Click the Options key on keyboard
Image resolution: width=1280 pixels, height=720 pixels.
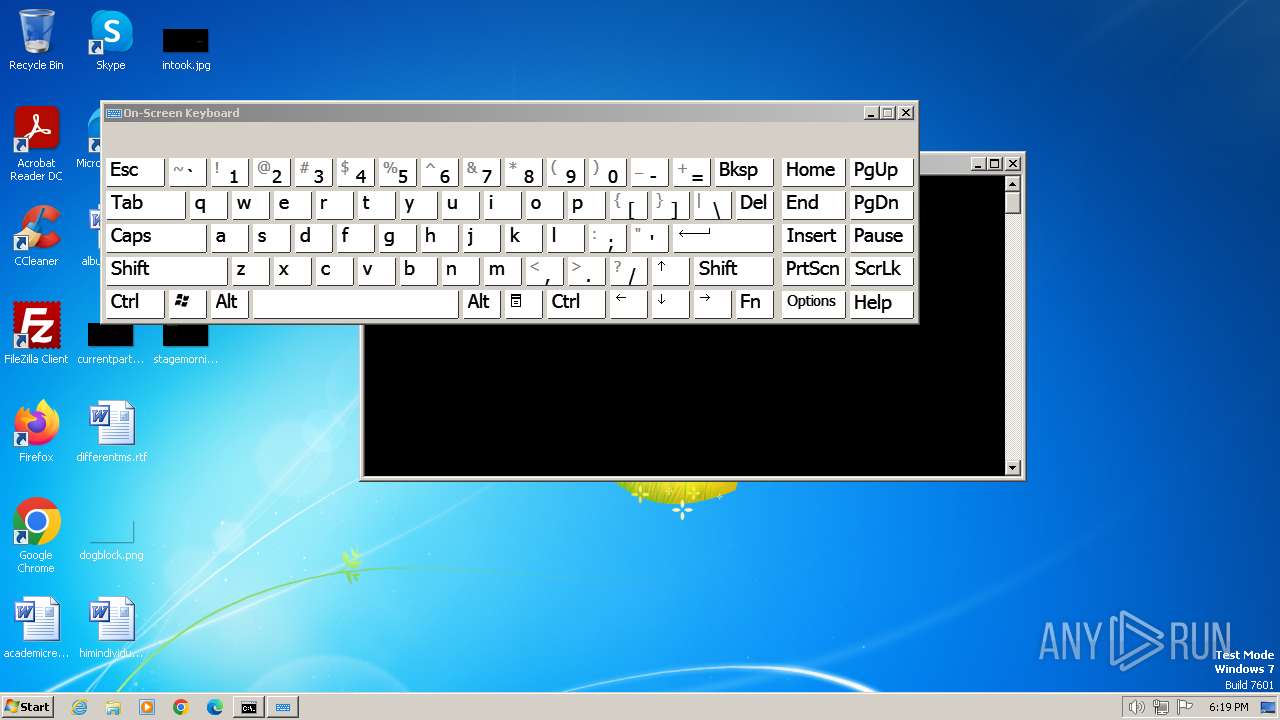pos(813,302)
